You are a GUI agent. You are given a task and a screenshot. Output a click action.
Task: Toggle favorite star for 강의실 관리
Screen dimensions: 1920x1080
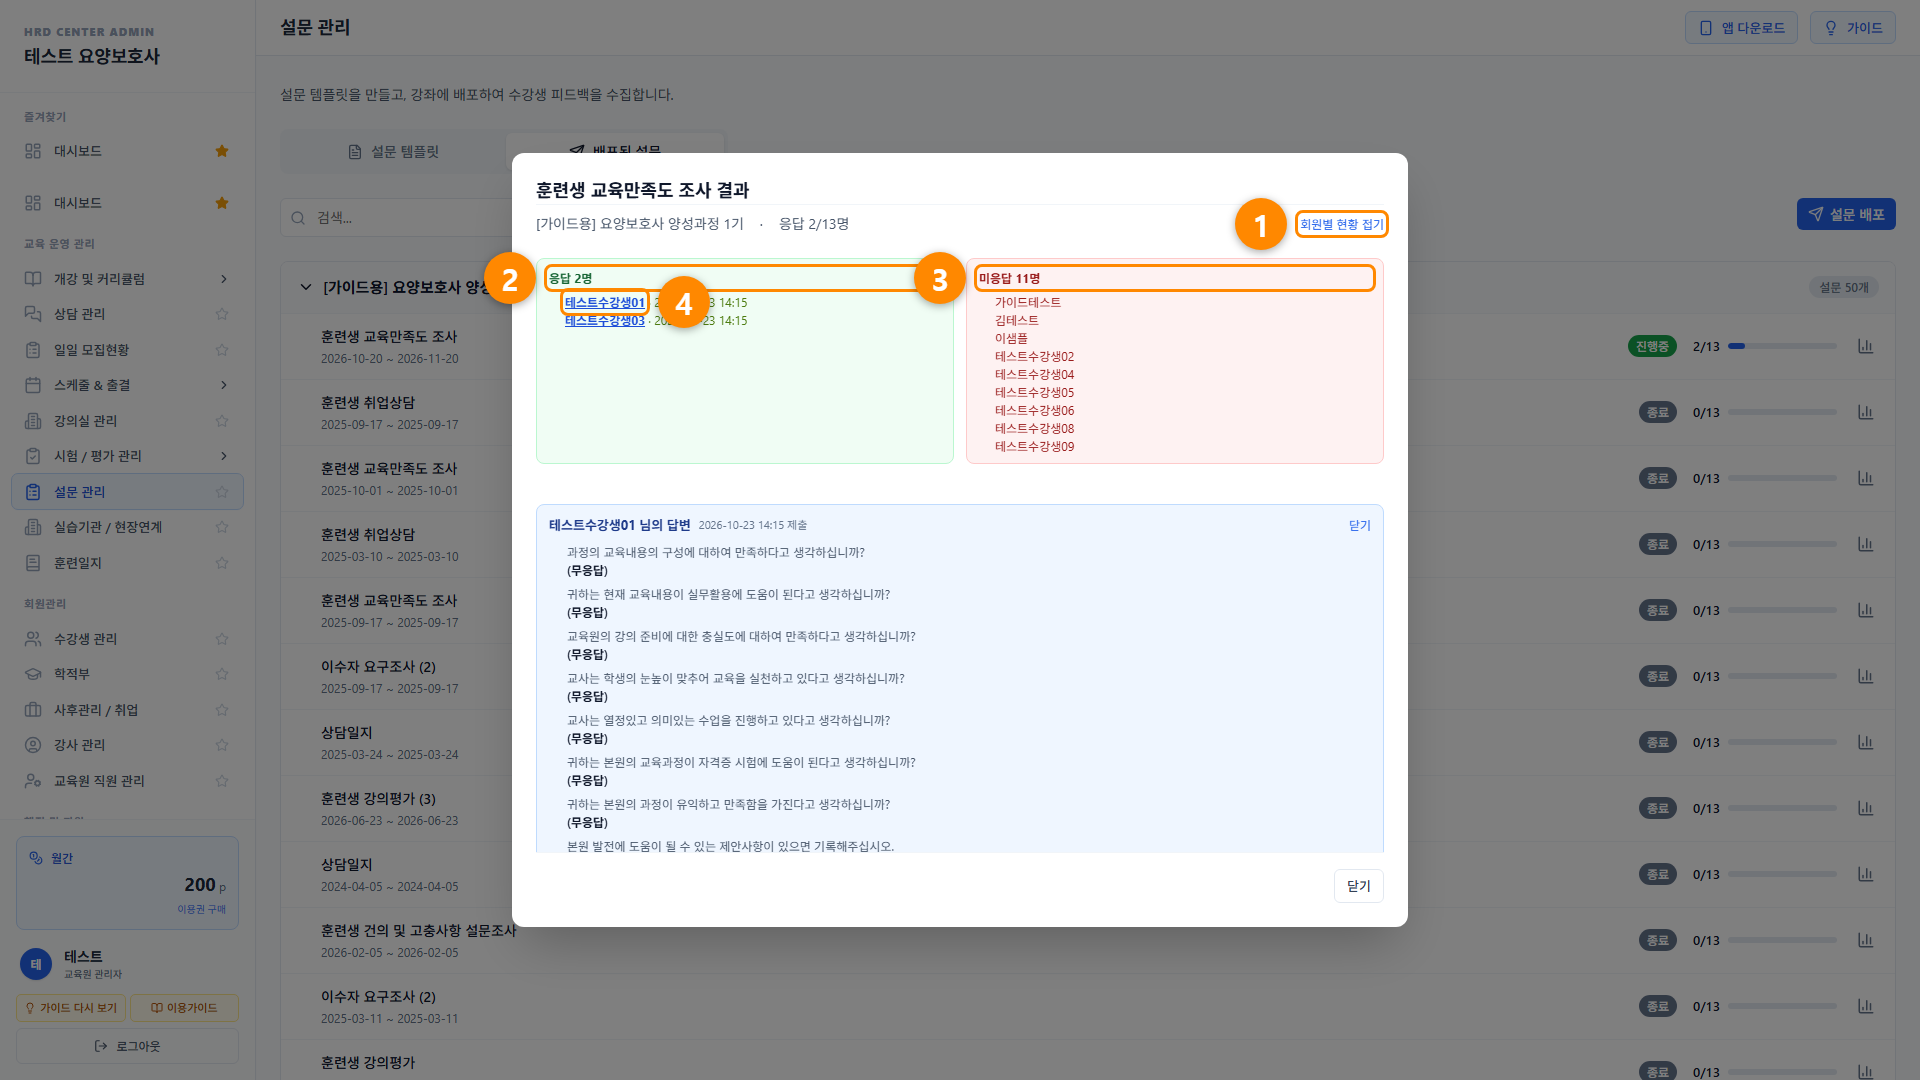coord(222,421)
